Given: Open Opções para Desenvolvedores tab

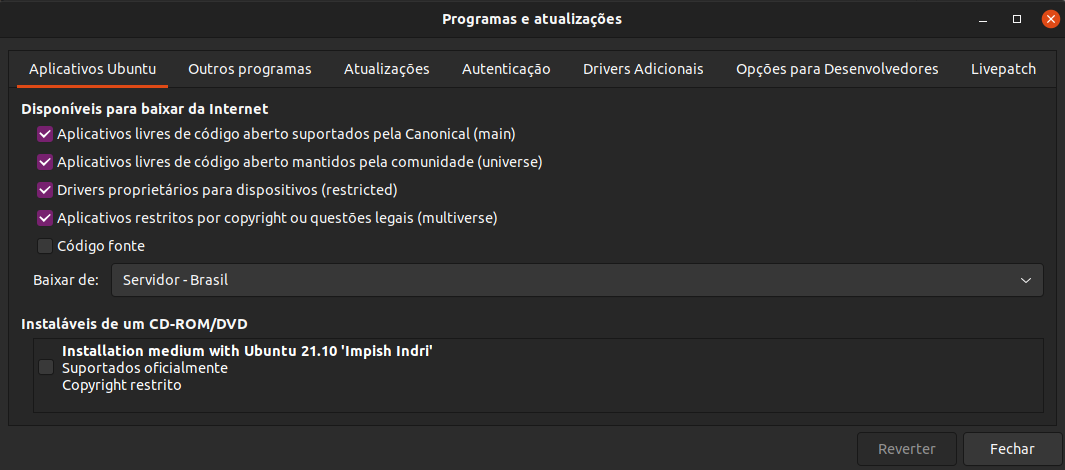Looking at the screenshot, I should point(837,69).
